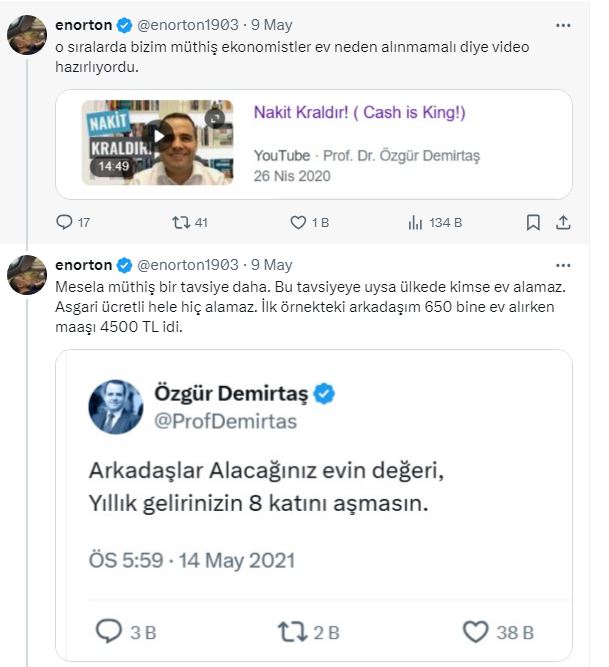609x667 pixels.
Task: Click the @ProfDemirtas handle
Action: [x=225, y=421]
